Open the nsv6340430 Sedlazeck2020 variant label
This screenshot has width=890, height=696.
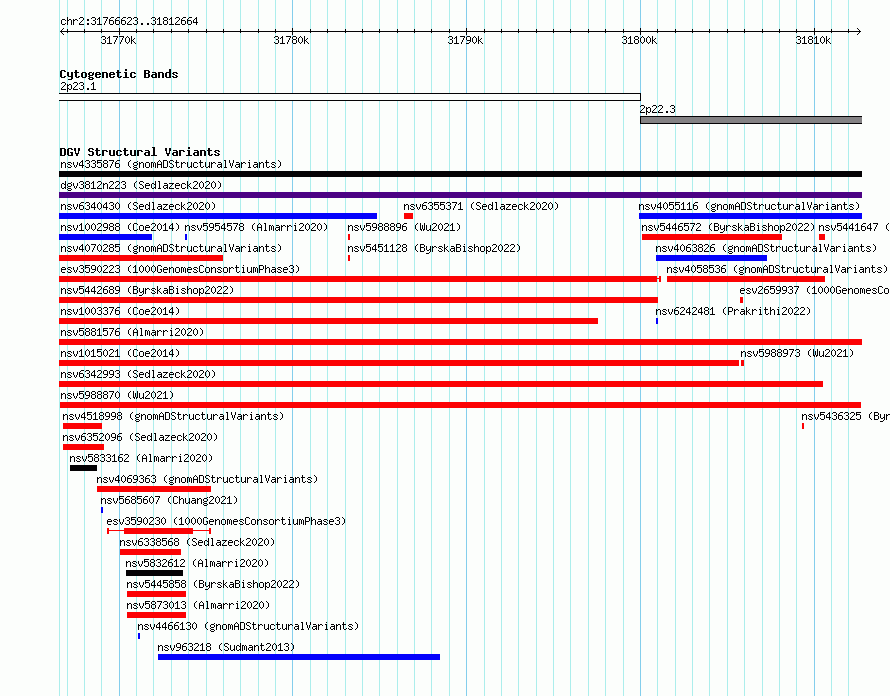click(138, 206)
